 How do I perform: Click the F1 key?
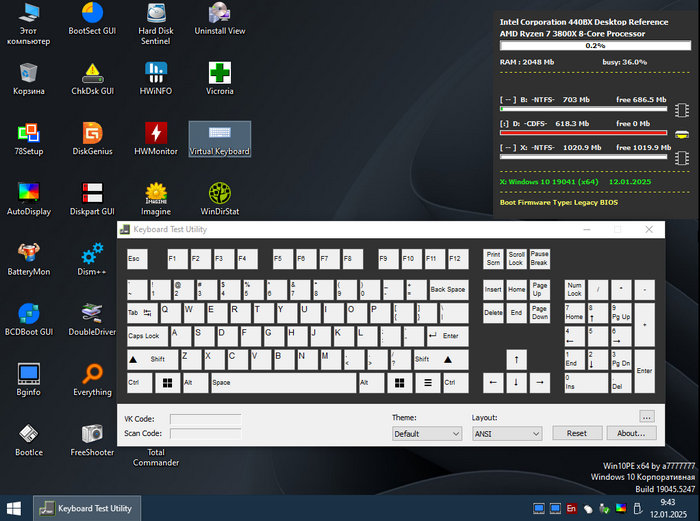178,259
